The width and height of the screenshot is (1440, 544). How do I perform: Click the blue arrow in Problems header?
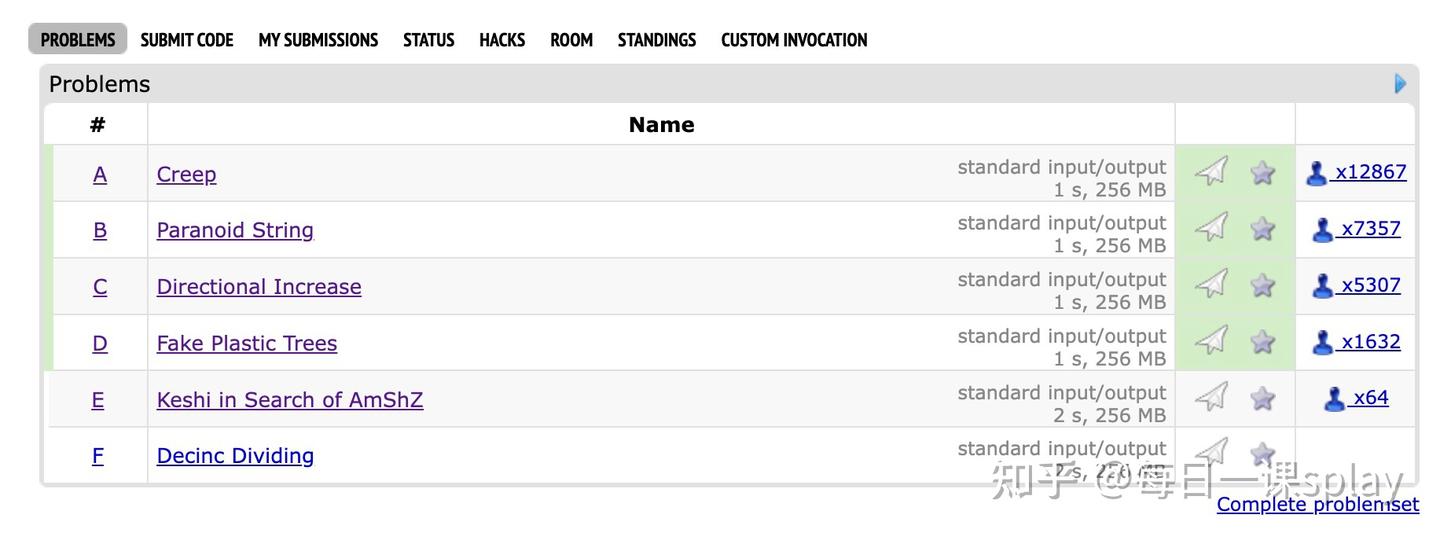point(1400,84)
